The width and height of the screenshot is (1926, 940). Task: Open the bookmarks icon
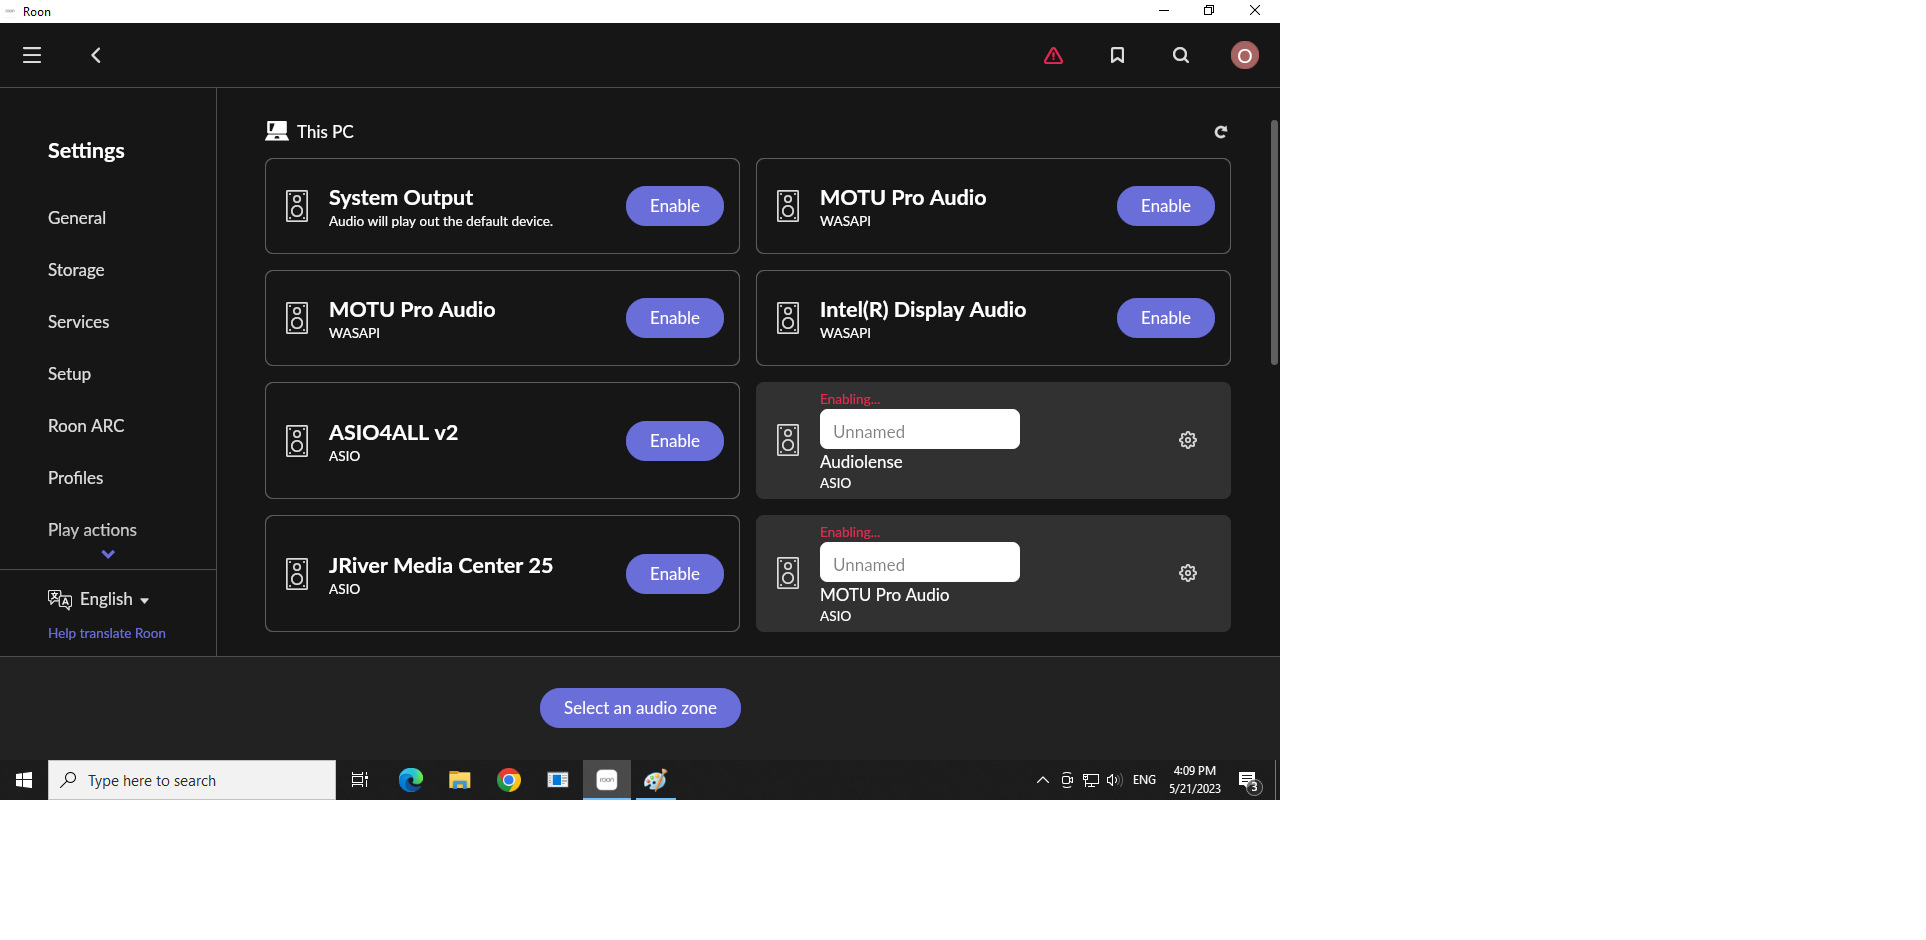click(x=1117, y=55)
